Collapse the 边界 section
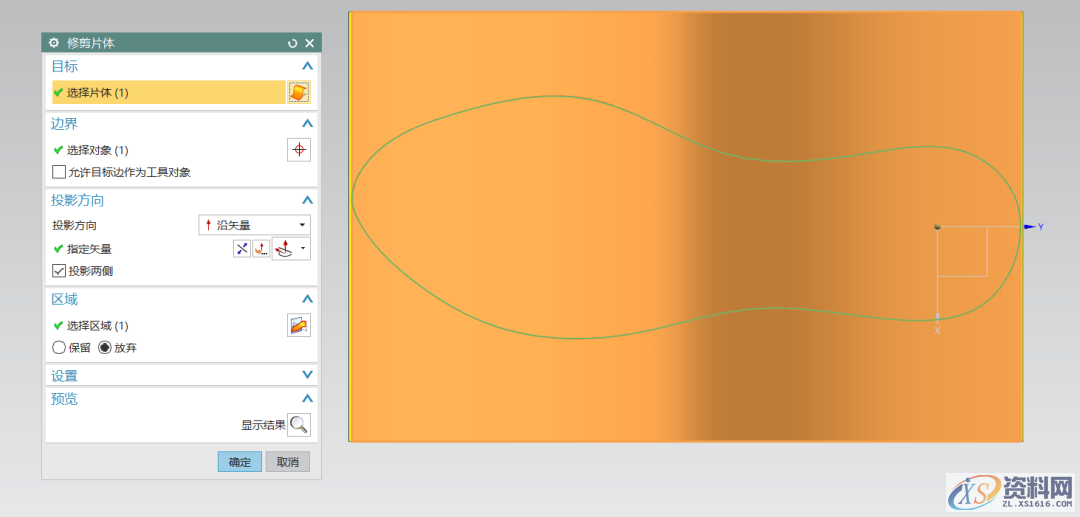 pyautogui.click(x=307, y=123)
